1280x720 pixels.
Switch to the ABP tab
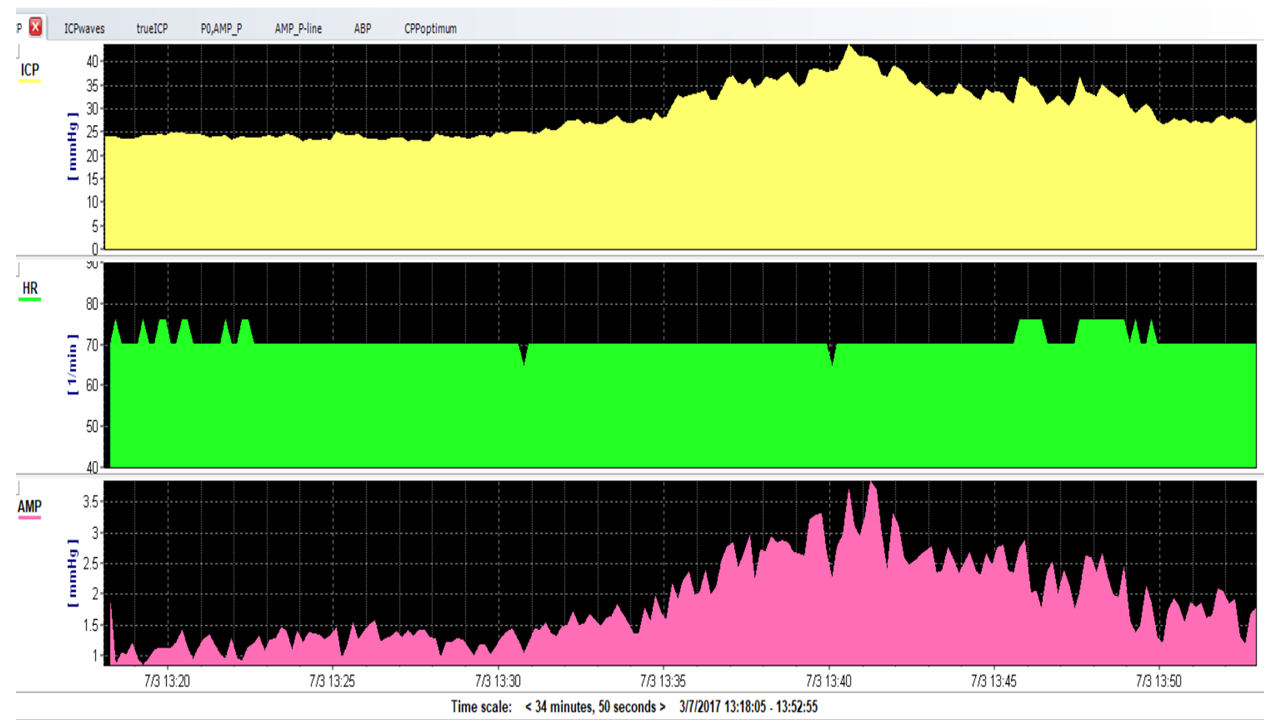[362, 29]
